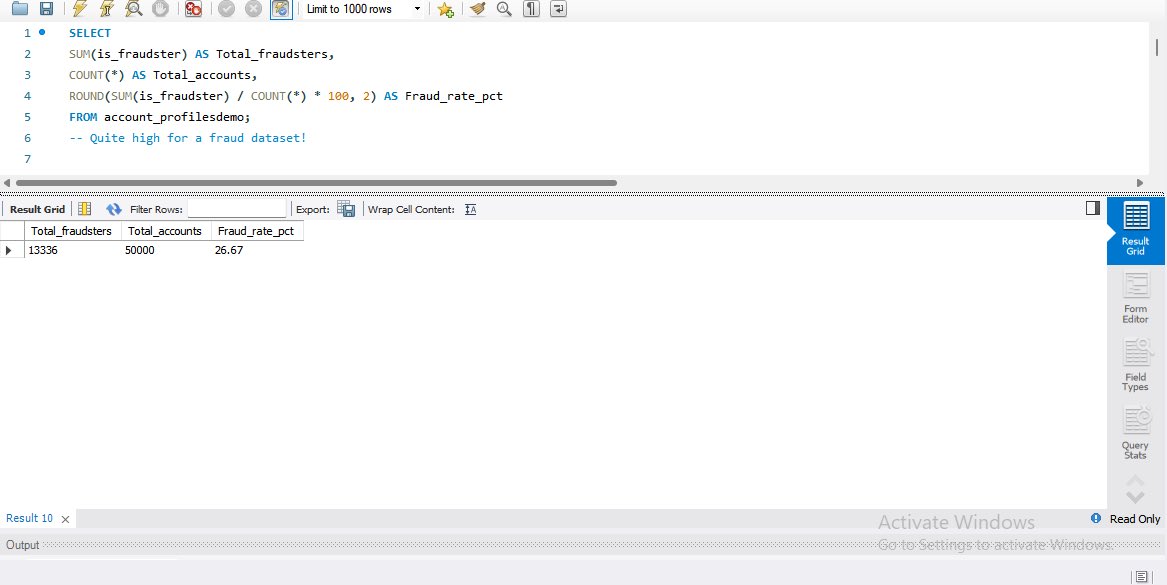
Task: Click the Read Only info indicator
Action: pos(1096,518)
